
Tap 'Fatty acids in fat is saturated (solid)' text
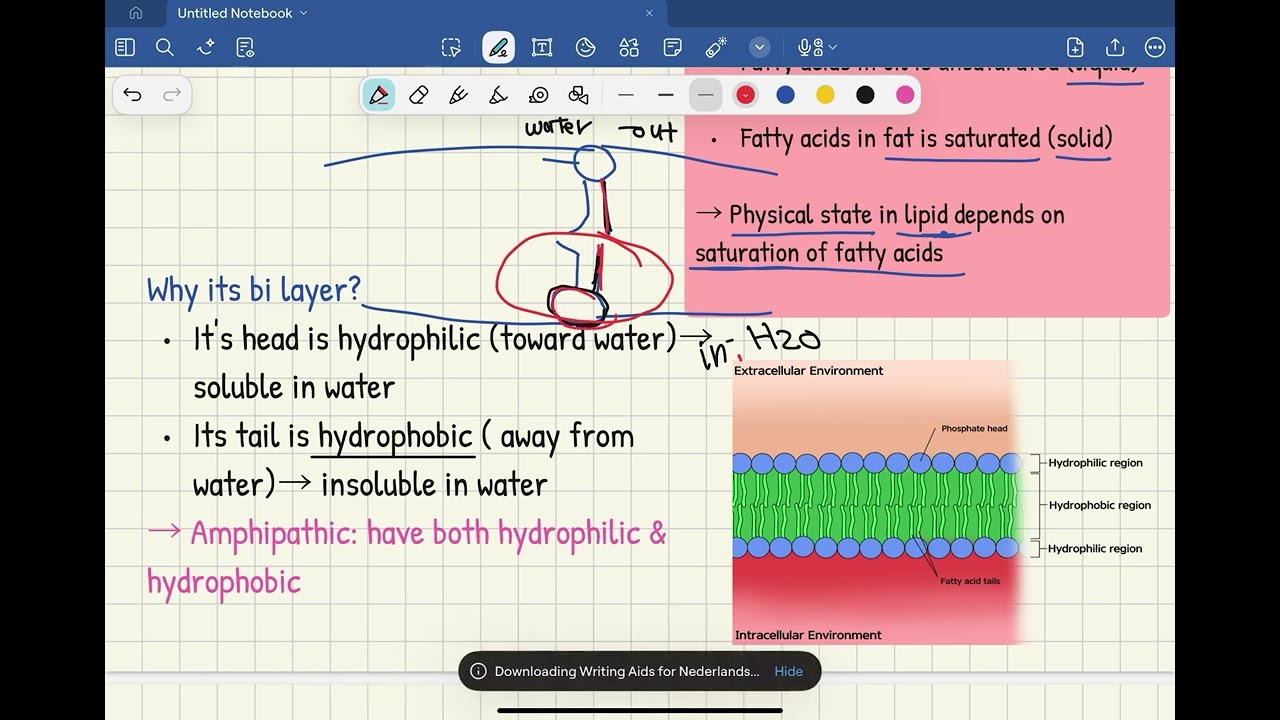coord(926,138)
